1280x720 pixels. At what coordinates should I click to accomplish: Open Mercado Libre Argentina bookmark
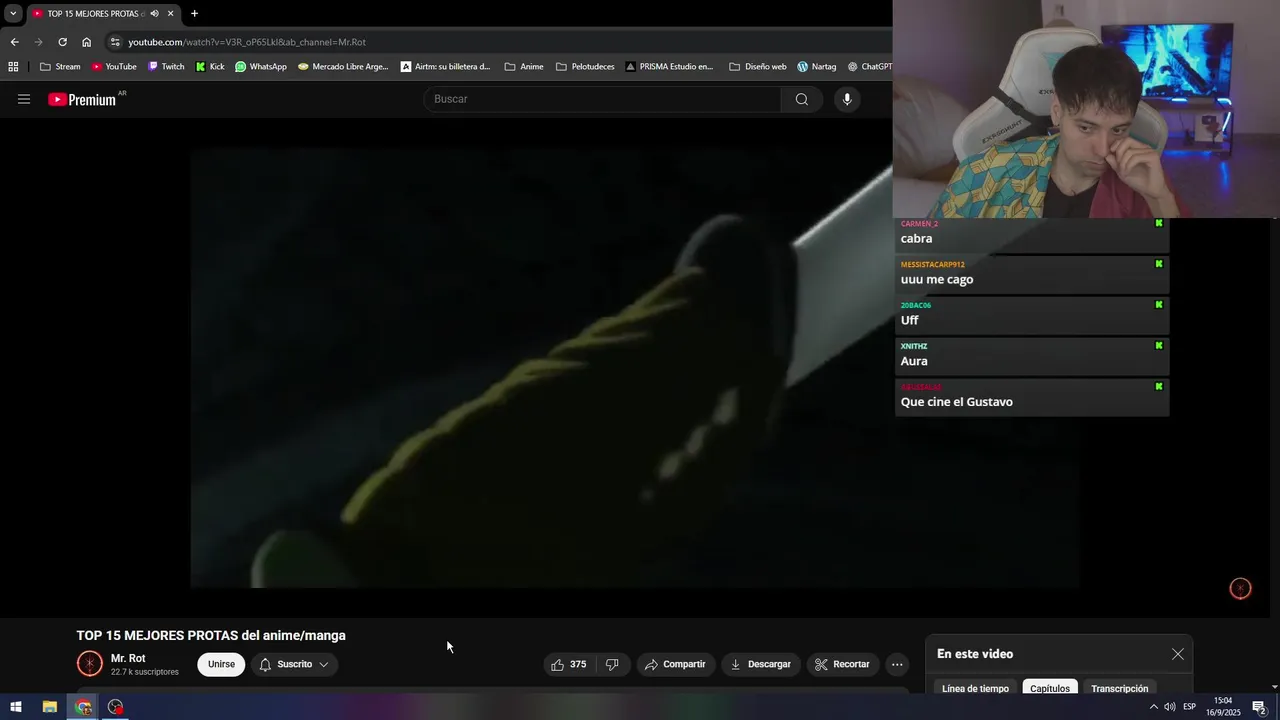(x=343, y=67)
